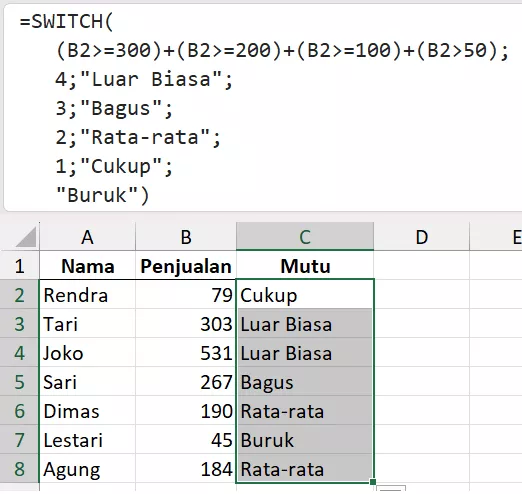This screenshot has width=522, height=494.
Task: Select row 8 header
Action: click(x=19, y=469)
